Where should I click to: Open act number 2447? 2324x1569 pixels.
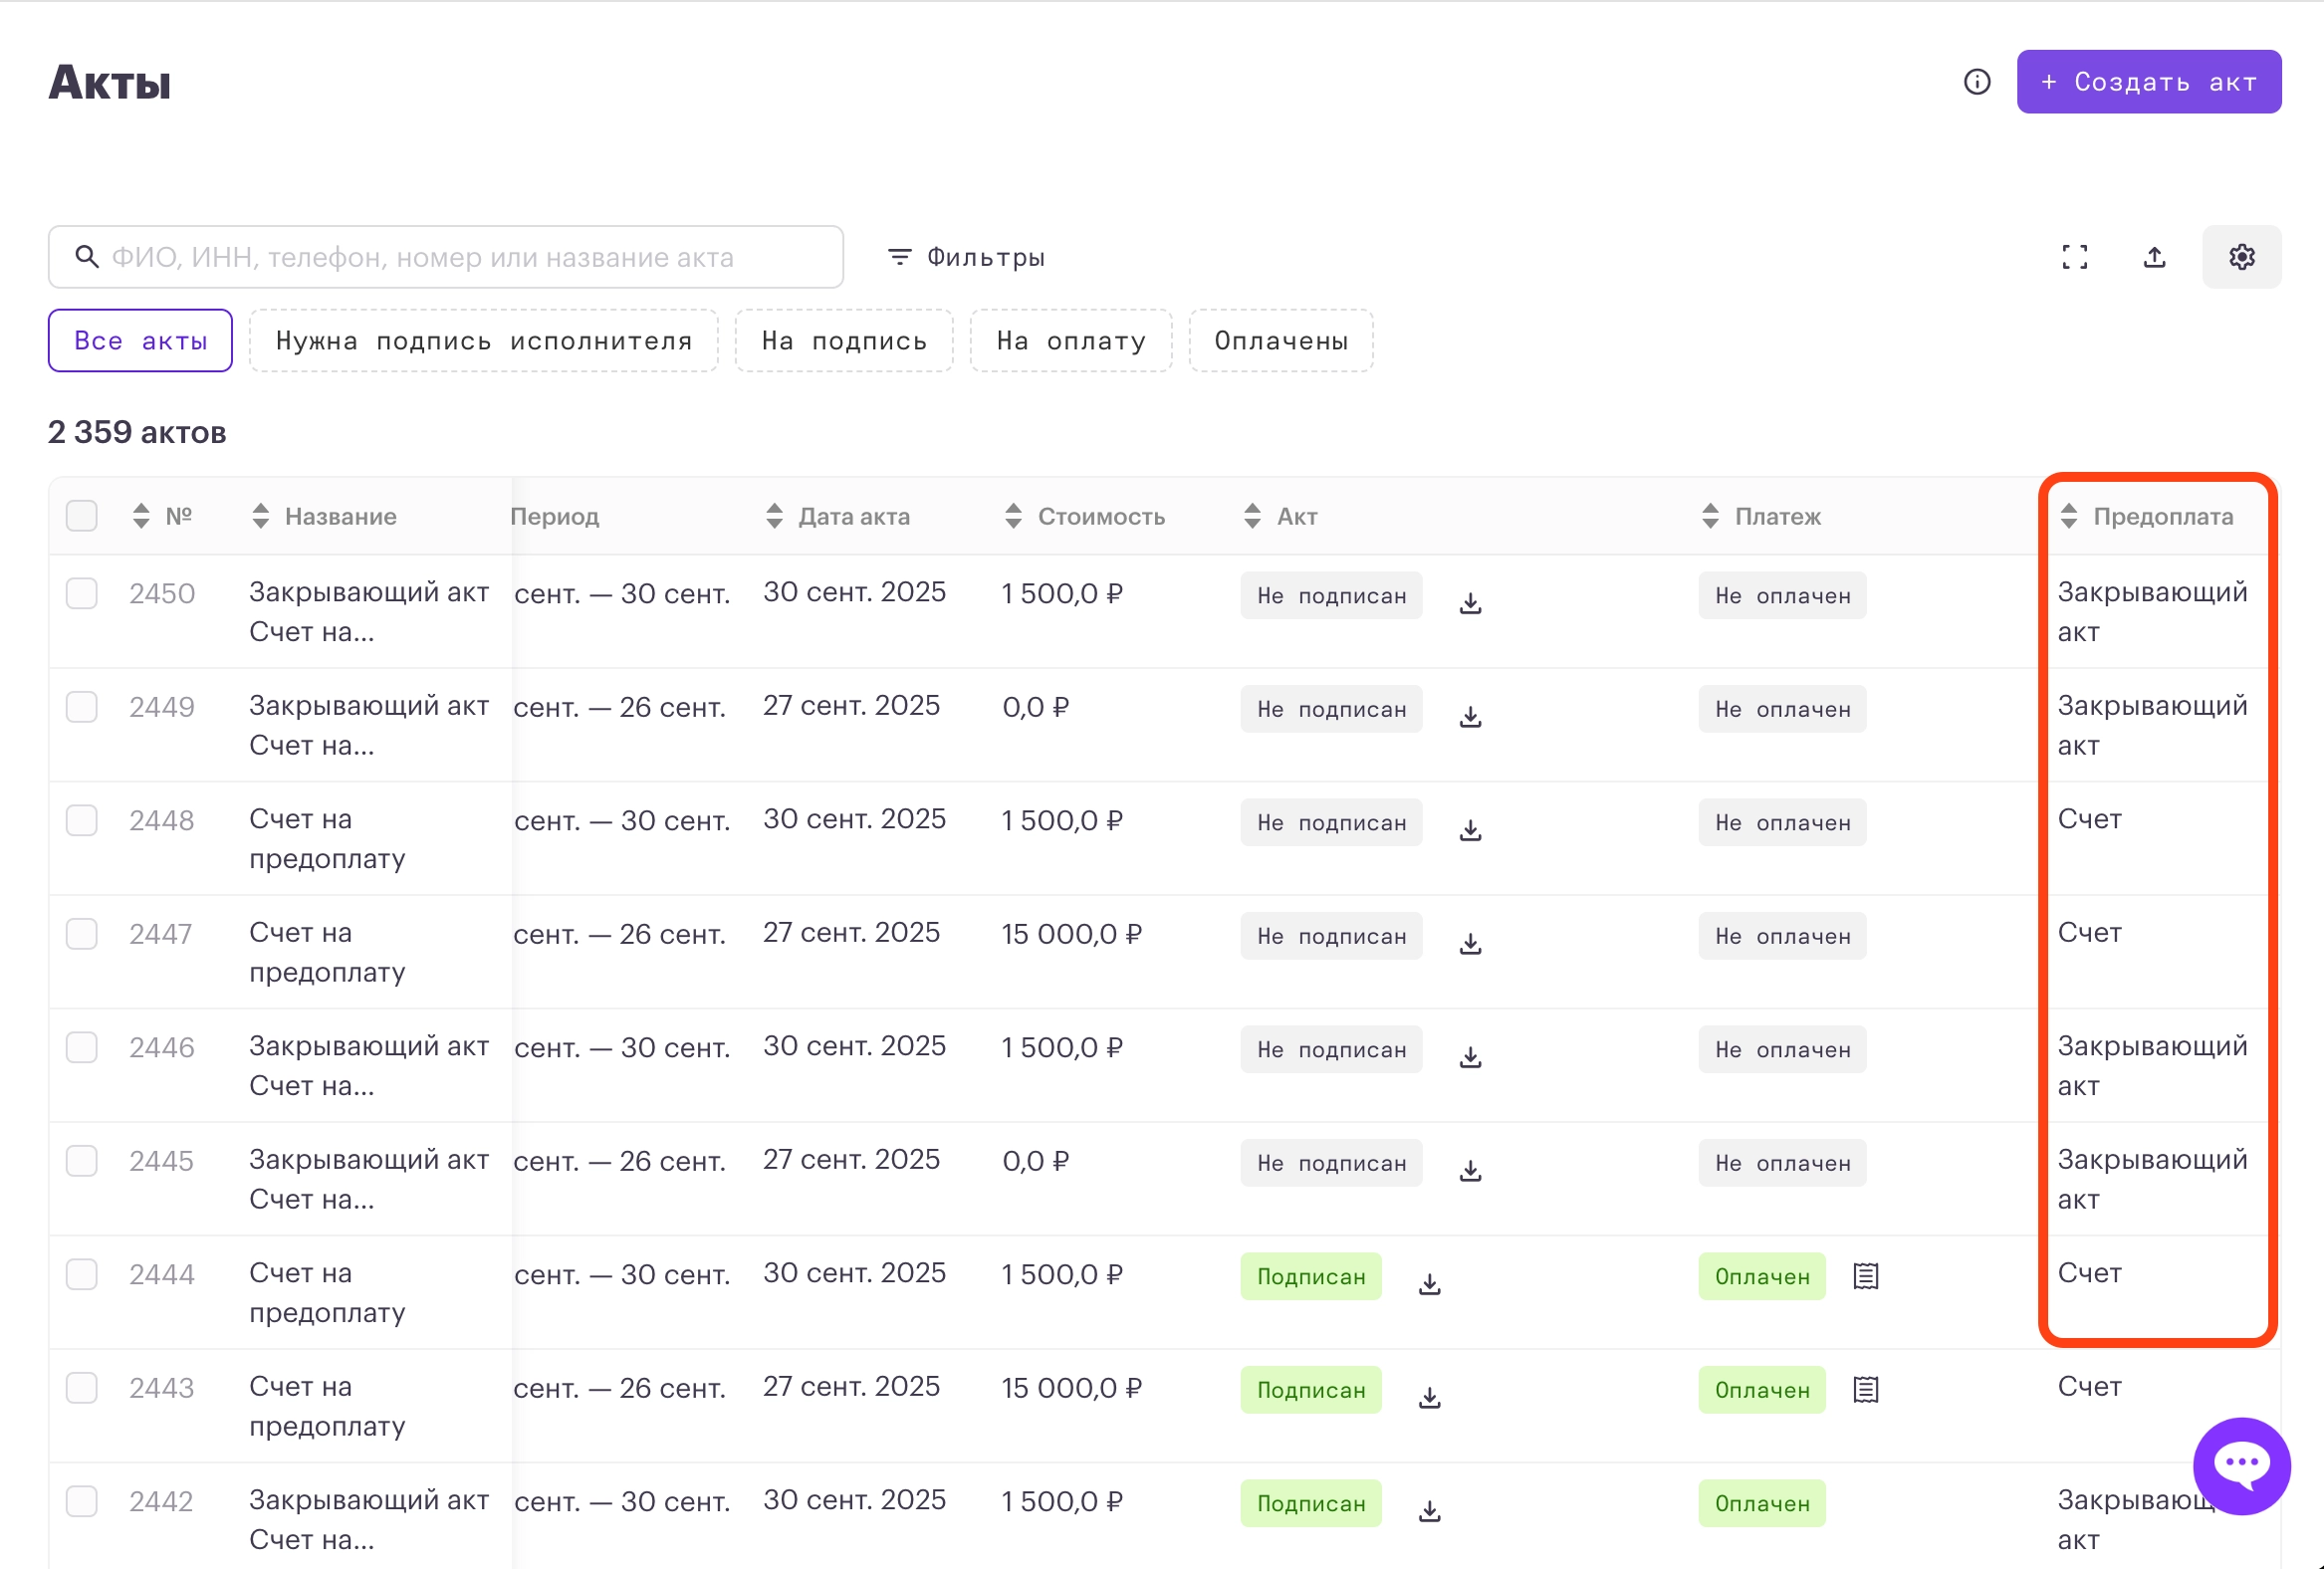point(160,934)
